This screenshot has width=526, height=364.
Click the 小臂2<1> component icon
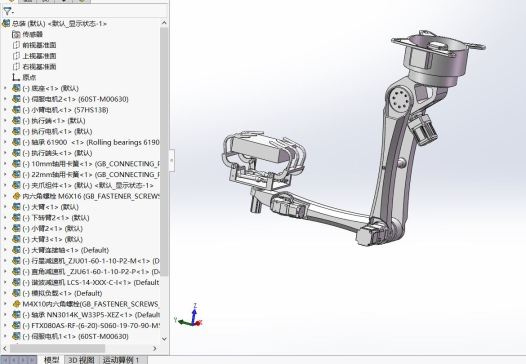point(16,228)
